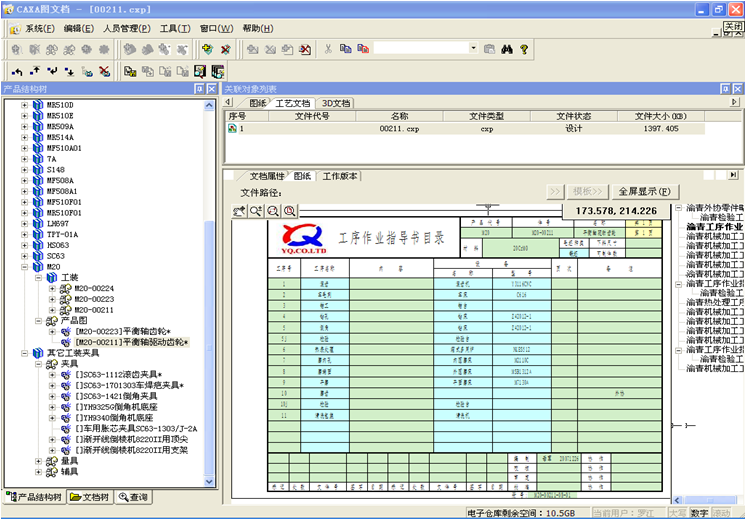Expand the 量具 tree node
This screenshot has width=746, height=520.
(39, 461)
